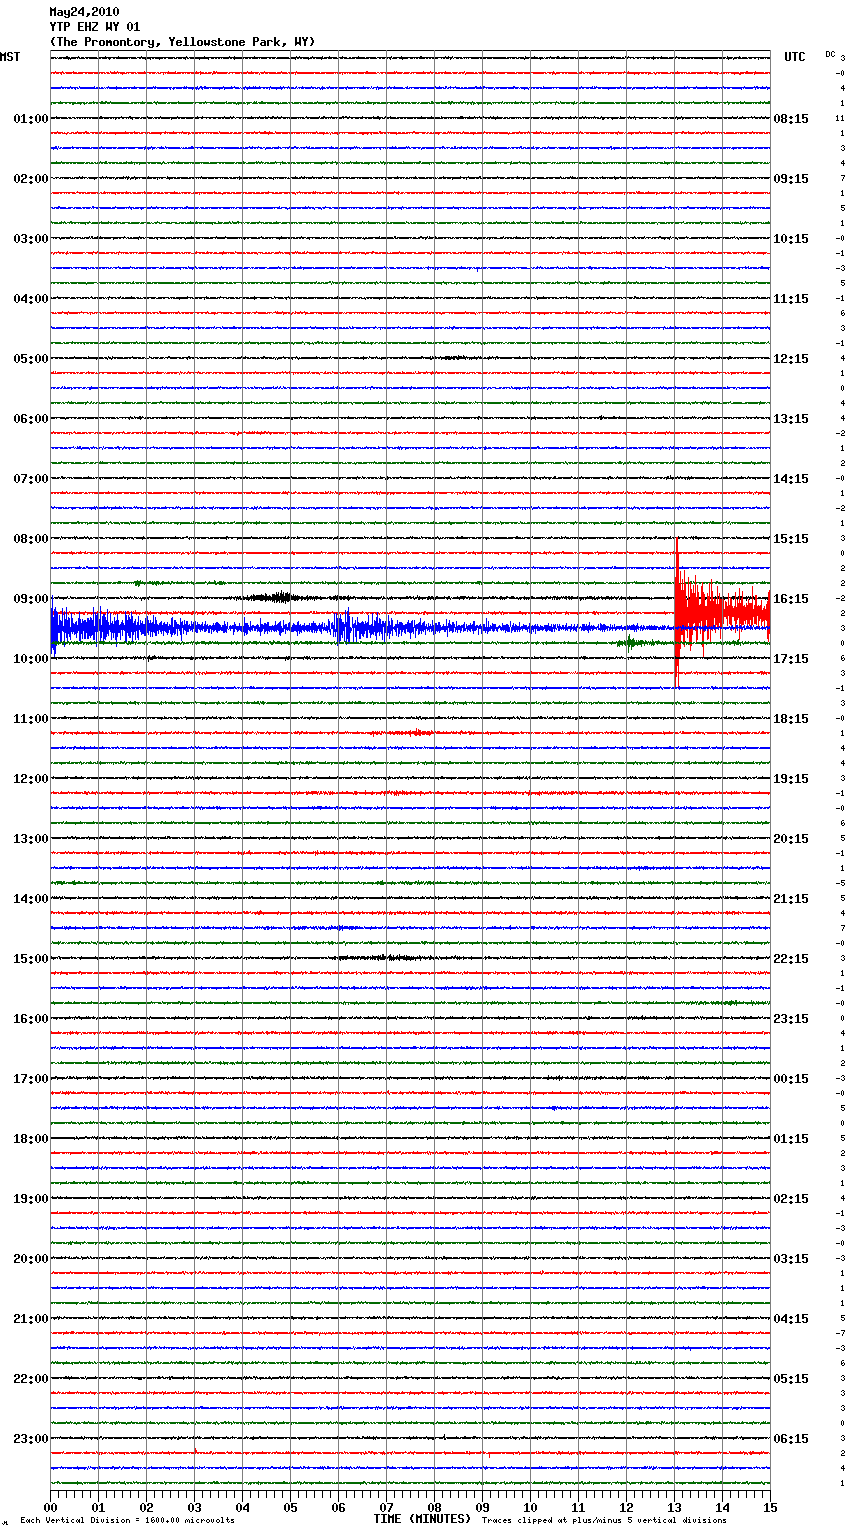Screen dimensions: 850x1534
Task: Click the "Each Vertical Division = 1600.00 microvolts" note
Action: pyautogui.click(x=127, y=1521)
